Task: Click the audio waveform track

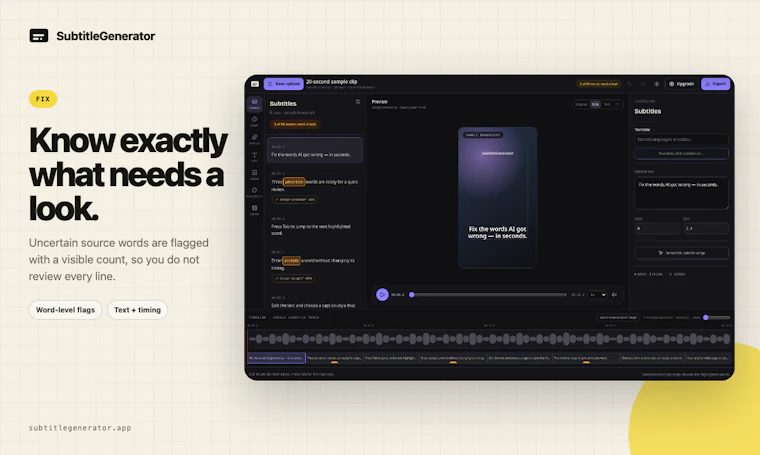Action: click(x=490, y=339)
